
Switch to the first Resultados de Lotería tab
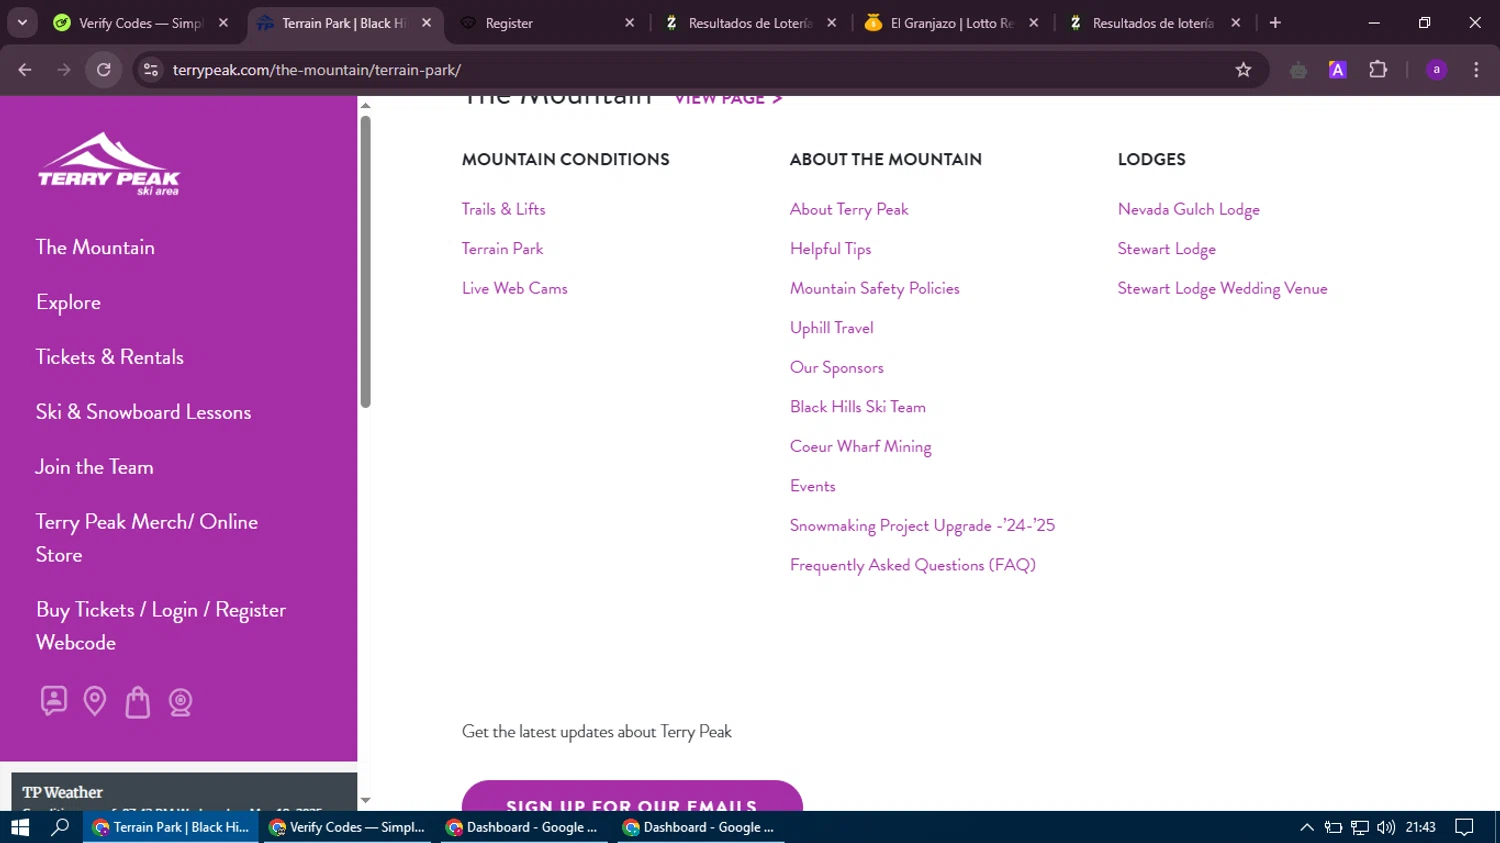(750, 22)
